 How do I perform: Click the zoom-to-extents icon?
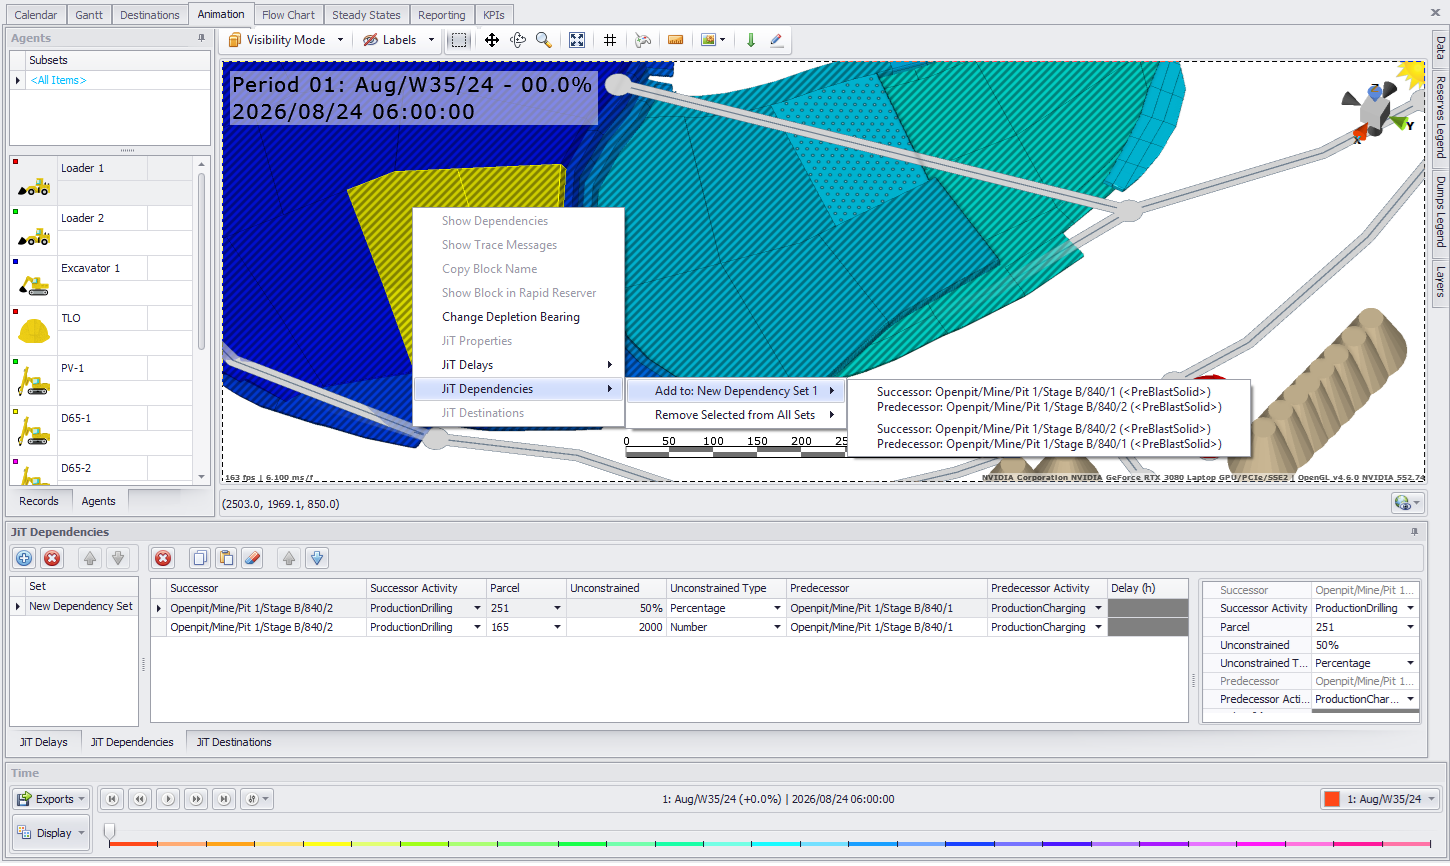point(577,40)
